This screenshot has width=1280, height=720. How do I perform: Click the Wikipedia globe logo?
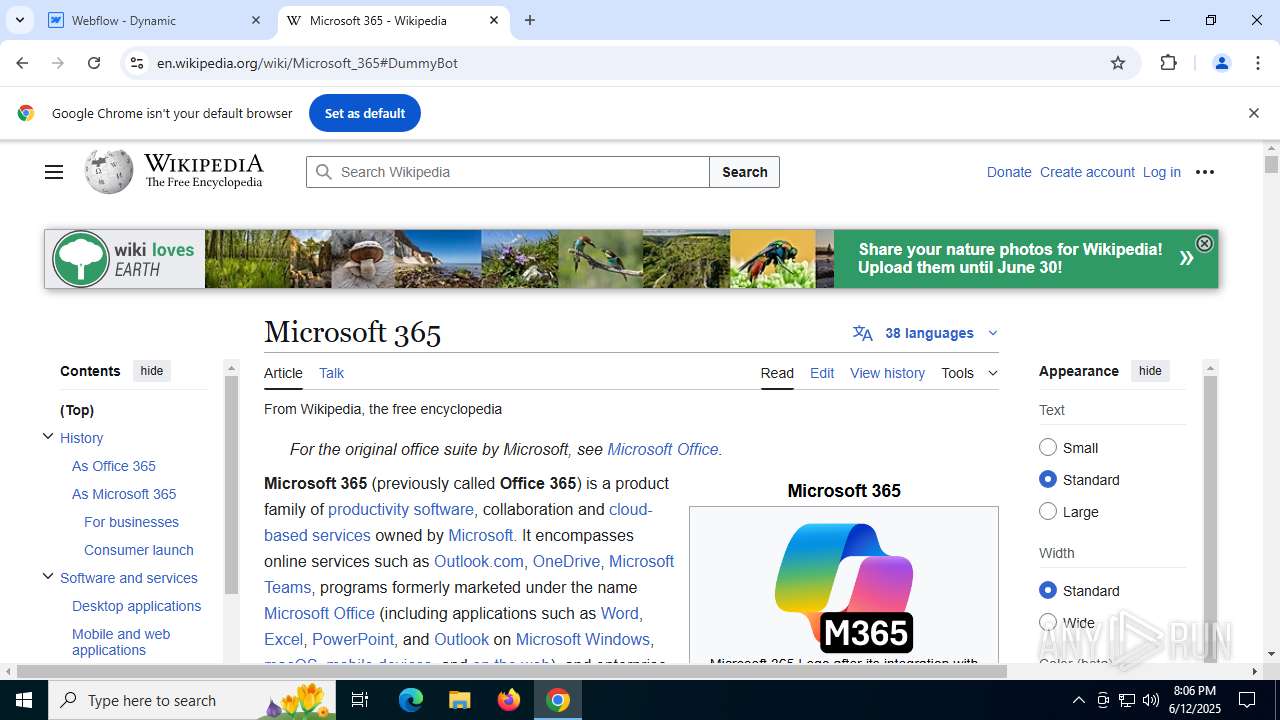(x=109, y=172)
